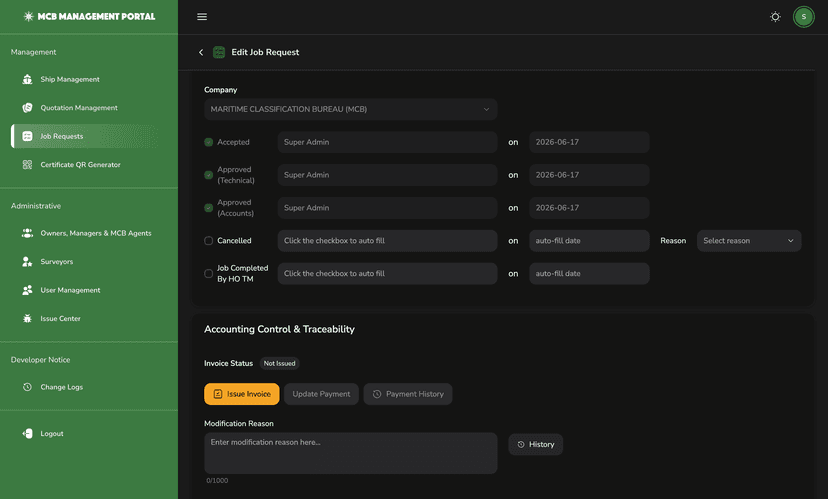Open the Company dropdown
The width and height of the screenshot is (828, 499).
click(x=351, y=109)
